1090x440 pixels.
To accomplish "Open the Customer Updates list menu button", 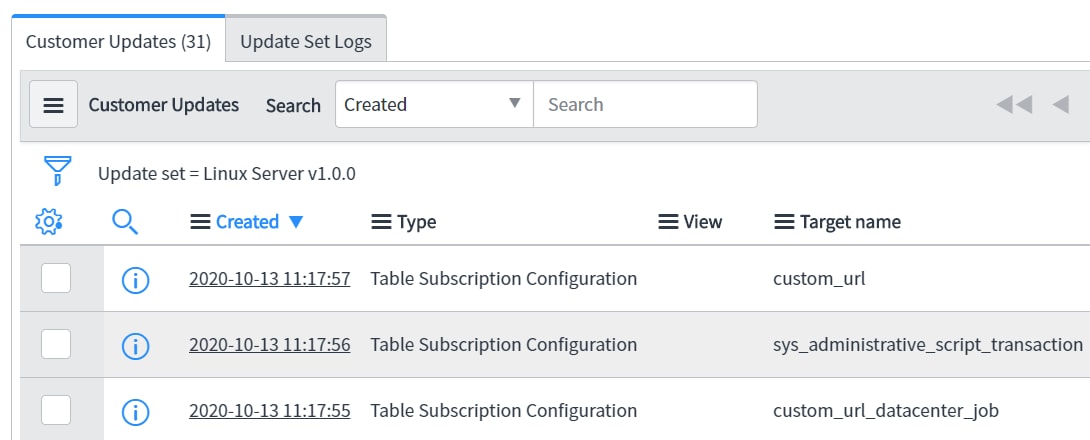I will click(53, 104).
